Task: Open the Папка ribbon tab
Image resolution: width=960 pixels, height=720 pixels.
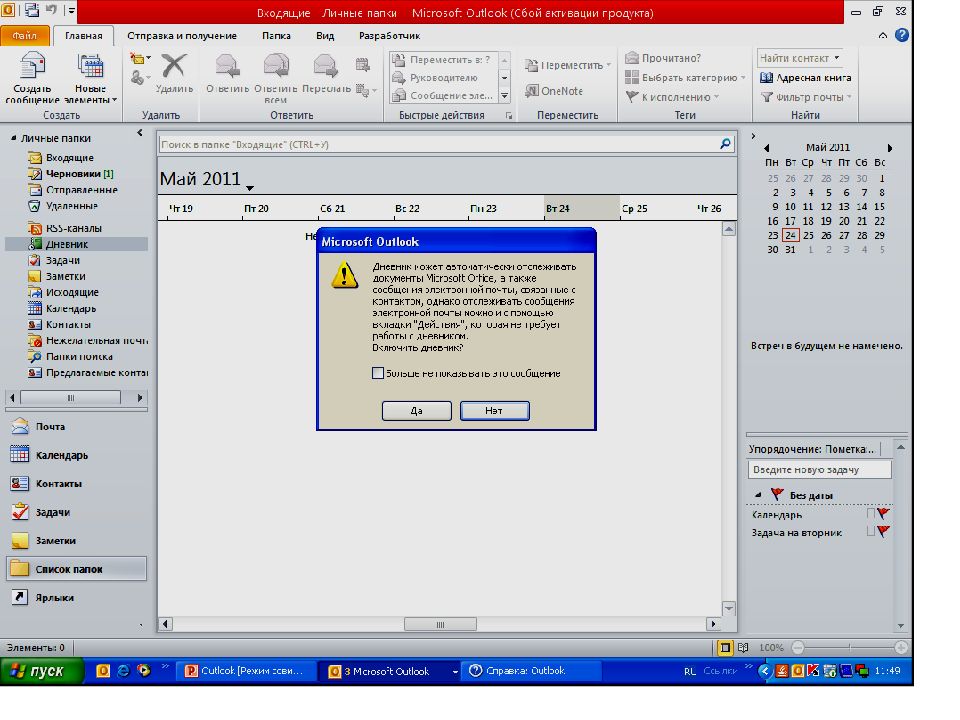Action: pyautogui.click(x=276, y=36)
